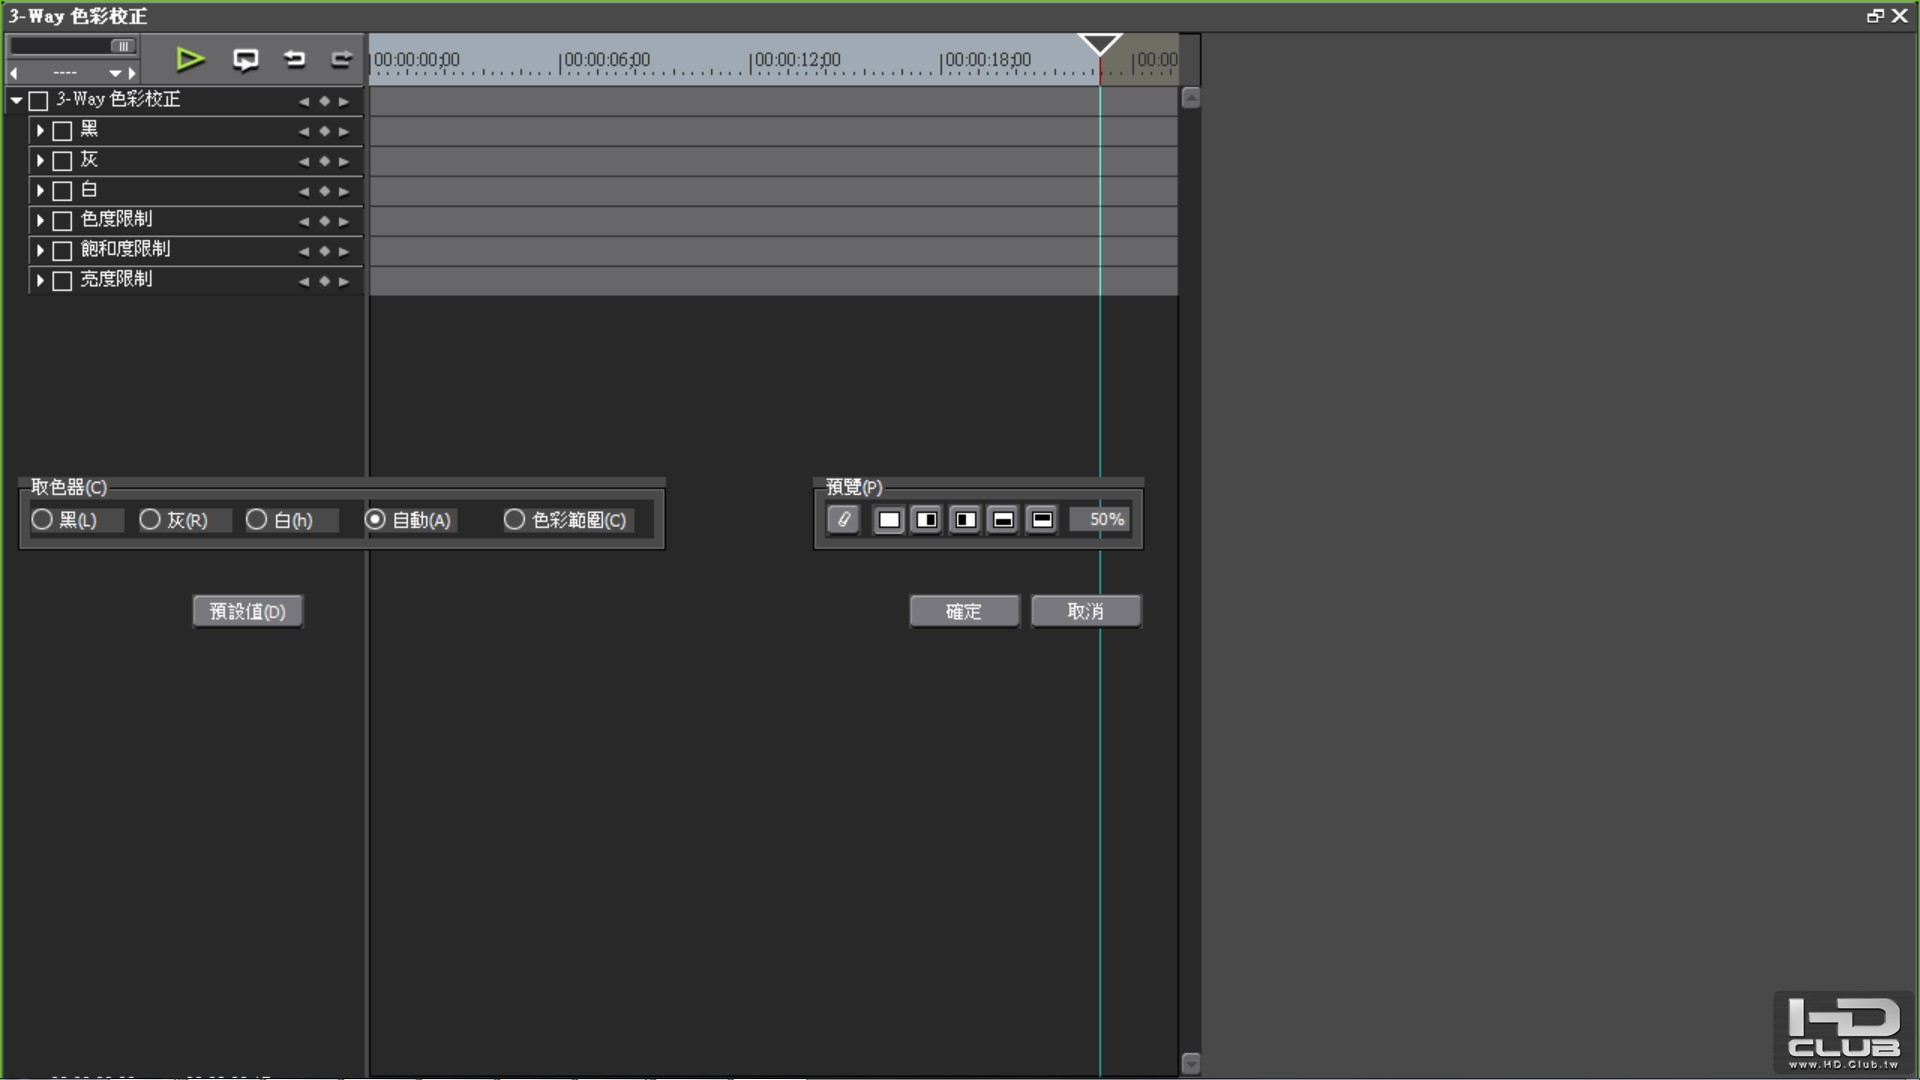Add a keyframe for the 灰 row
This screenshot has height=1080, width=1920.
click(324, 161)
